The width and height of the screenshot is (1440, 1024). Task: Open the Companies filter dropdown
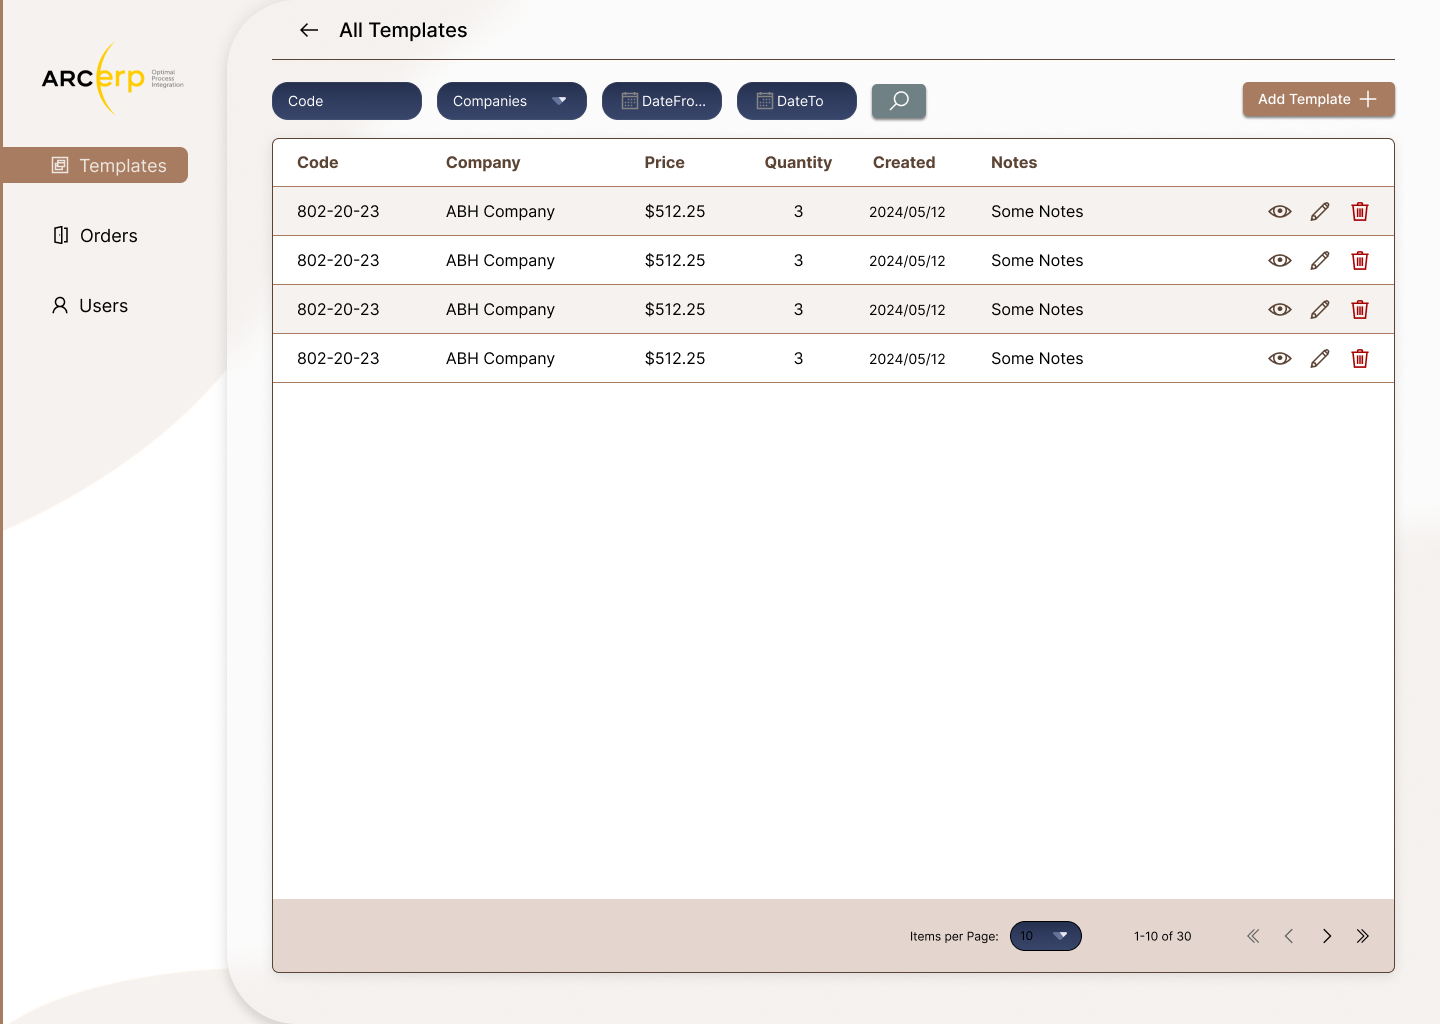(x=512, y=101)
